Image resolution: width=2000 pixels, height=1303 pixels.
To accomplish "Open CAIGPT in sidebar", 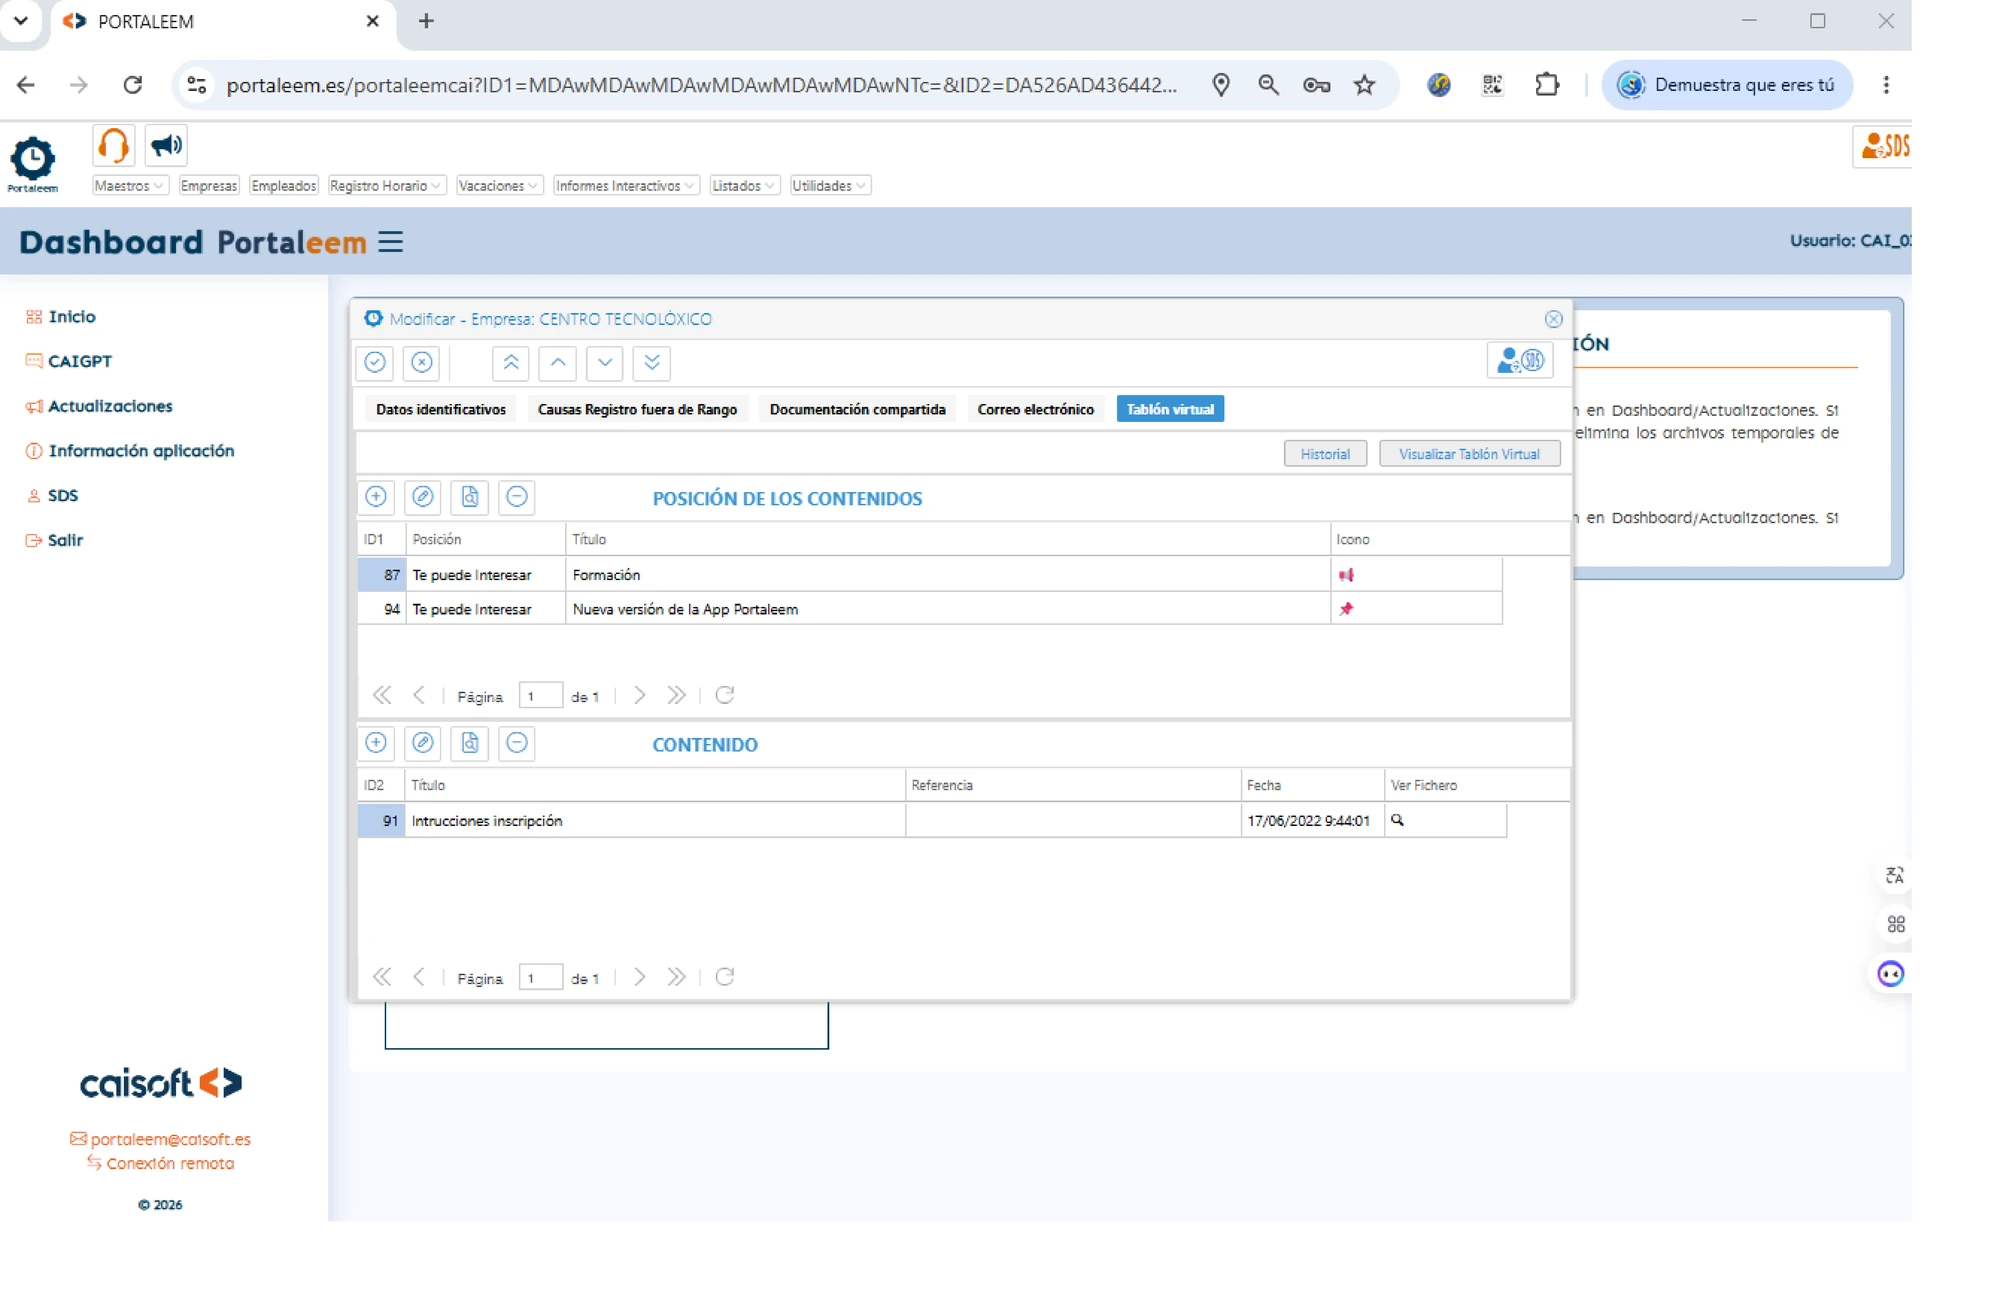I will pos(69,361).
